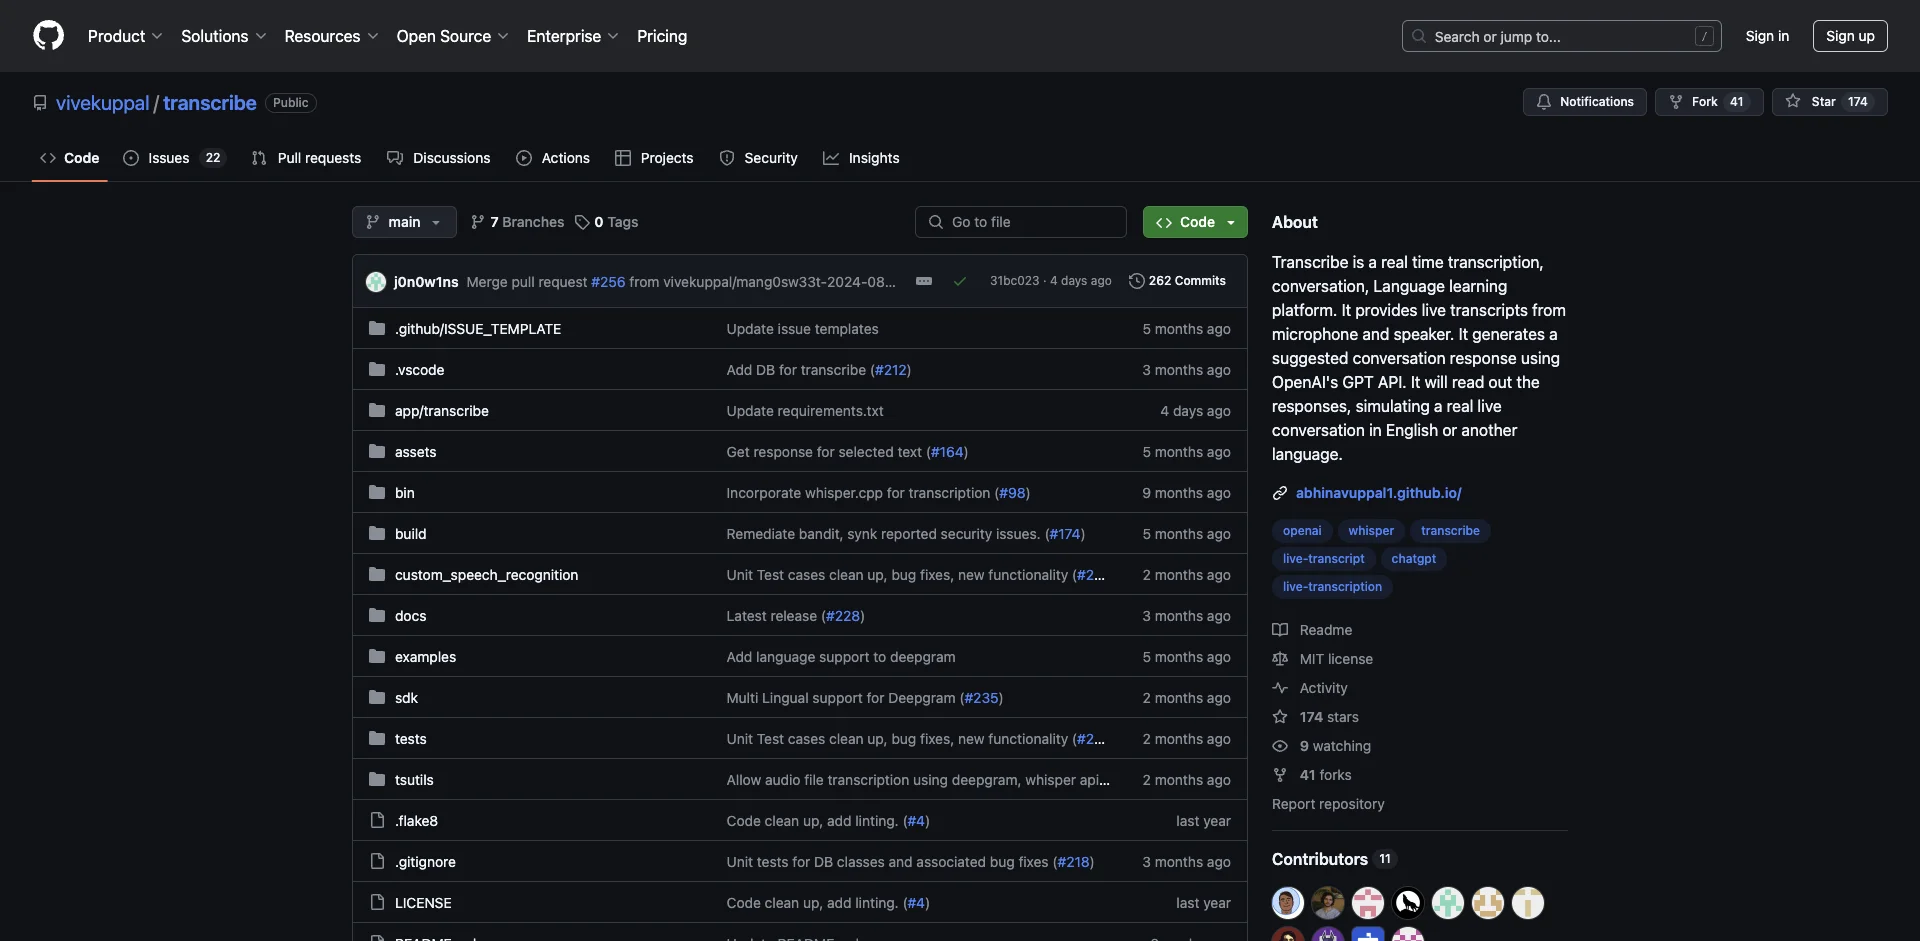
Task: Click the commit message ellipsis expander icon
Action: pyautogui.click(x=924, y=281)
